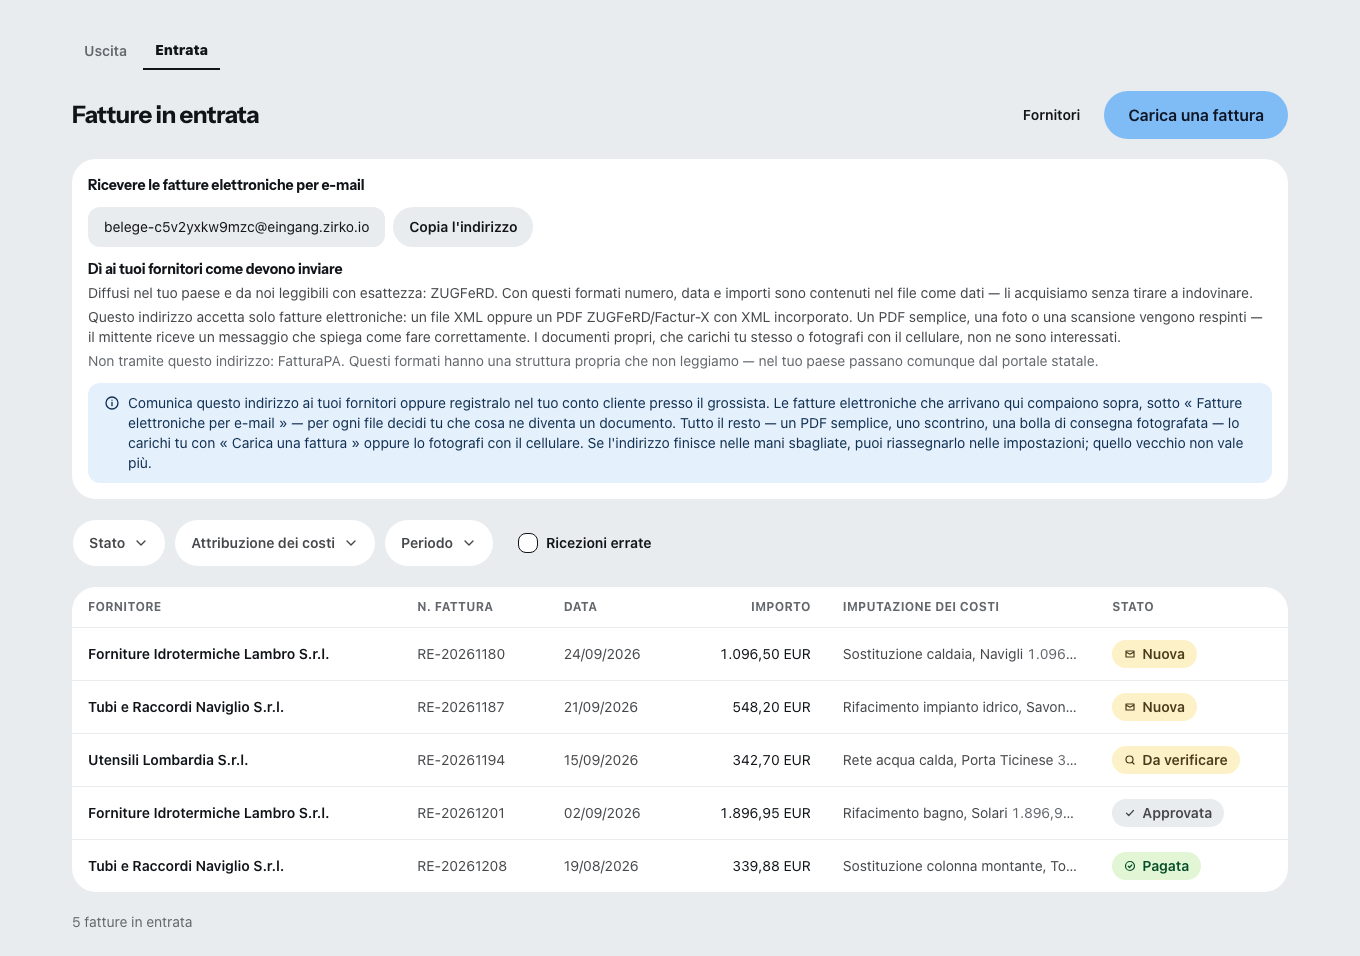This screenshot has height=956, width=1360.
Task: Click date 24/09/2026
Action: tap(602, 654)
